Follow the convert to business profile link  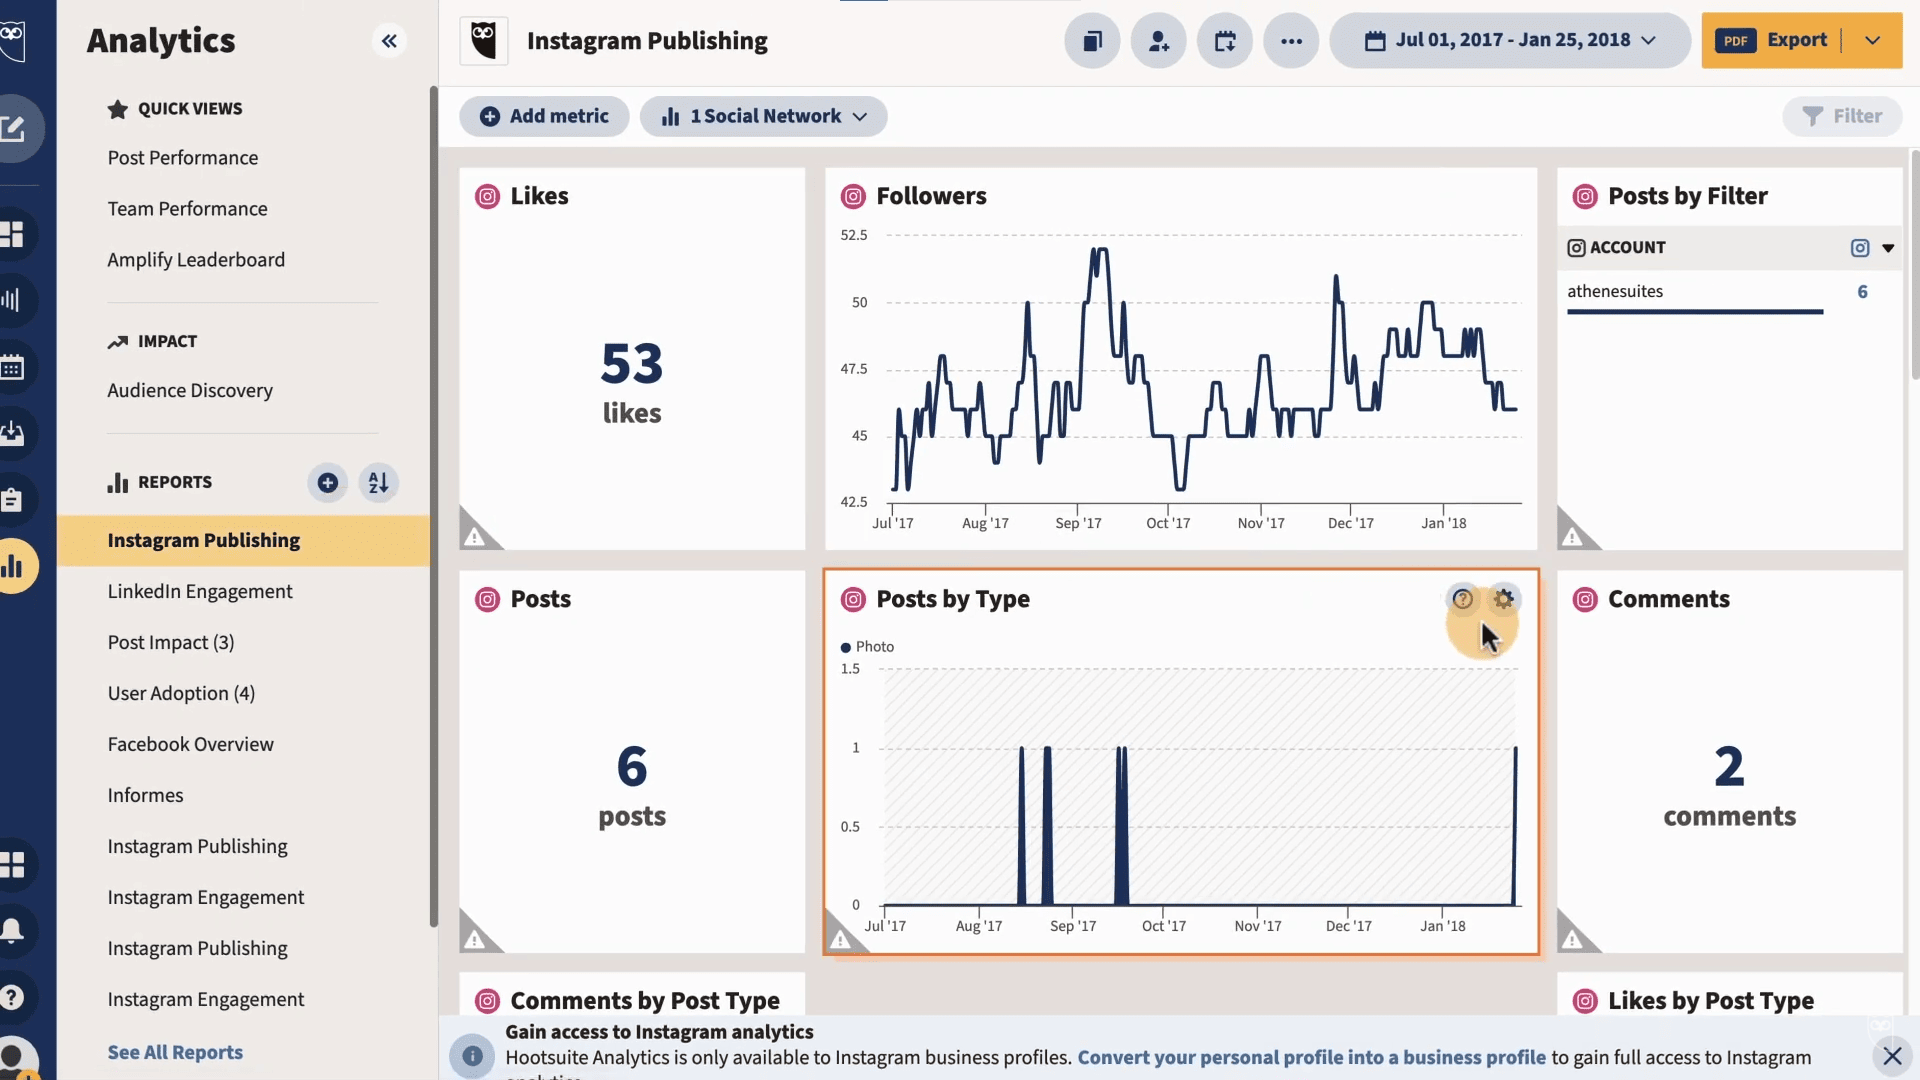click(1311, 1057)
